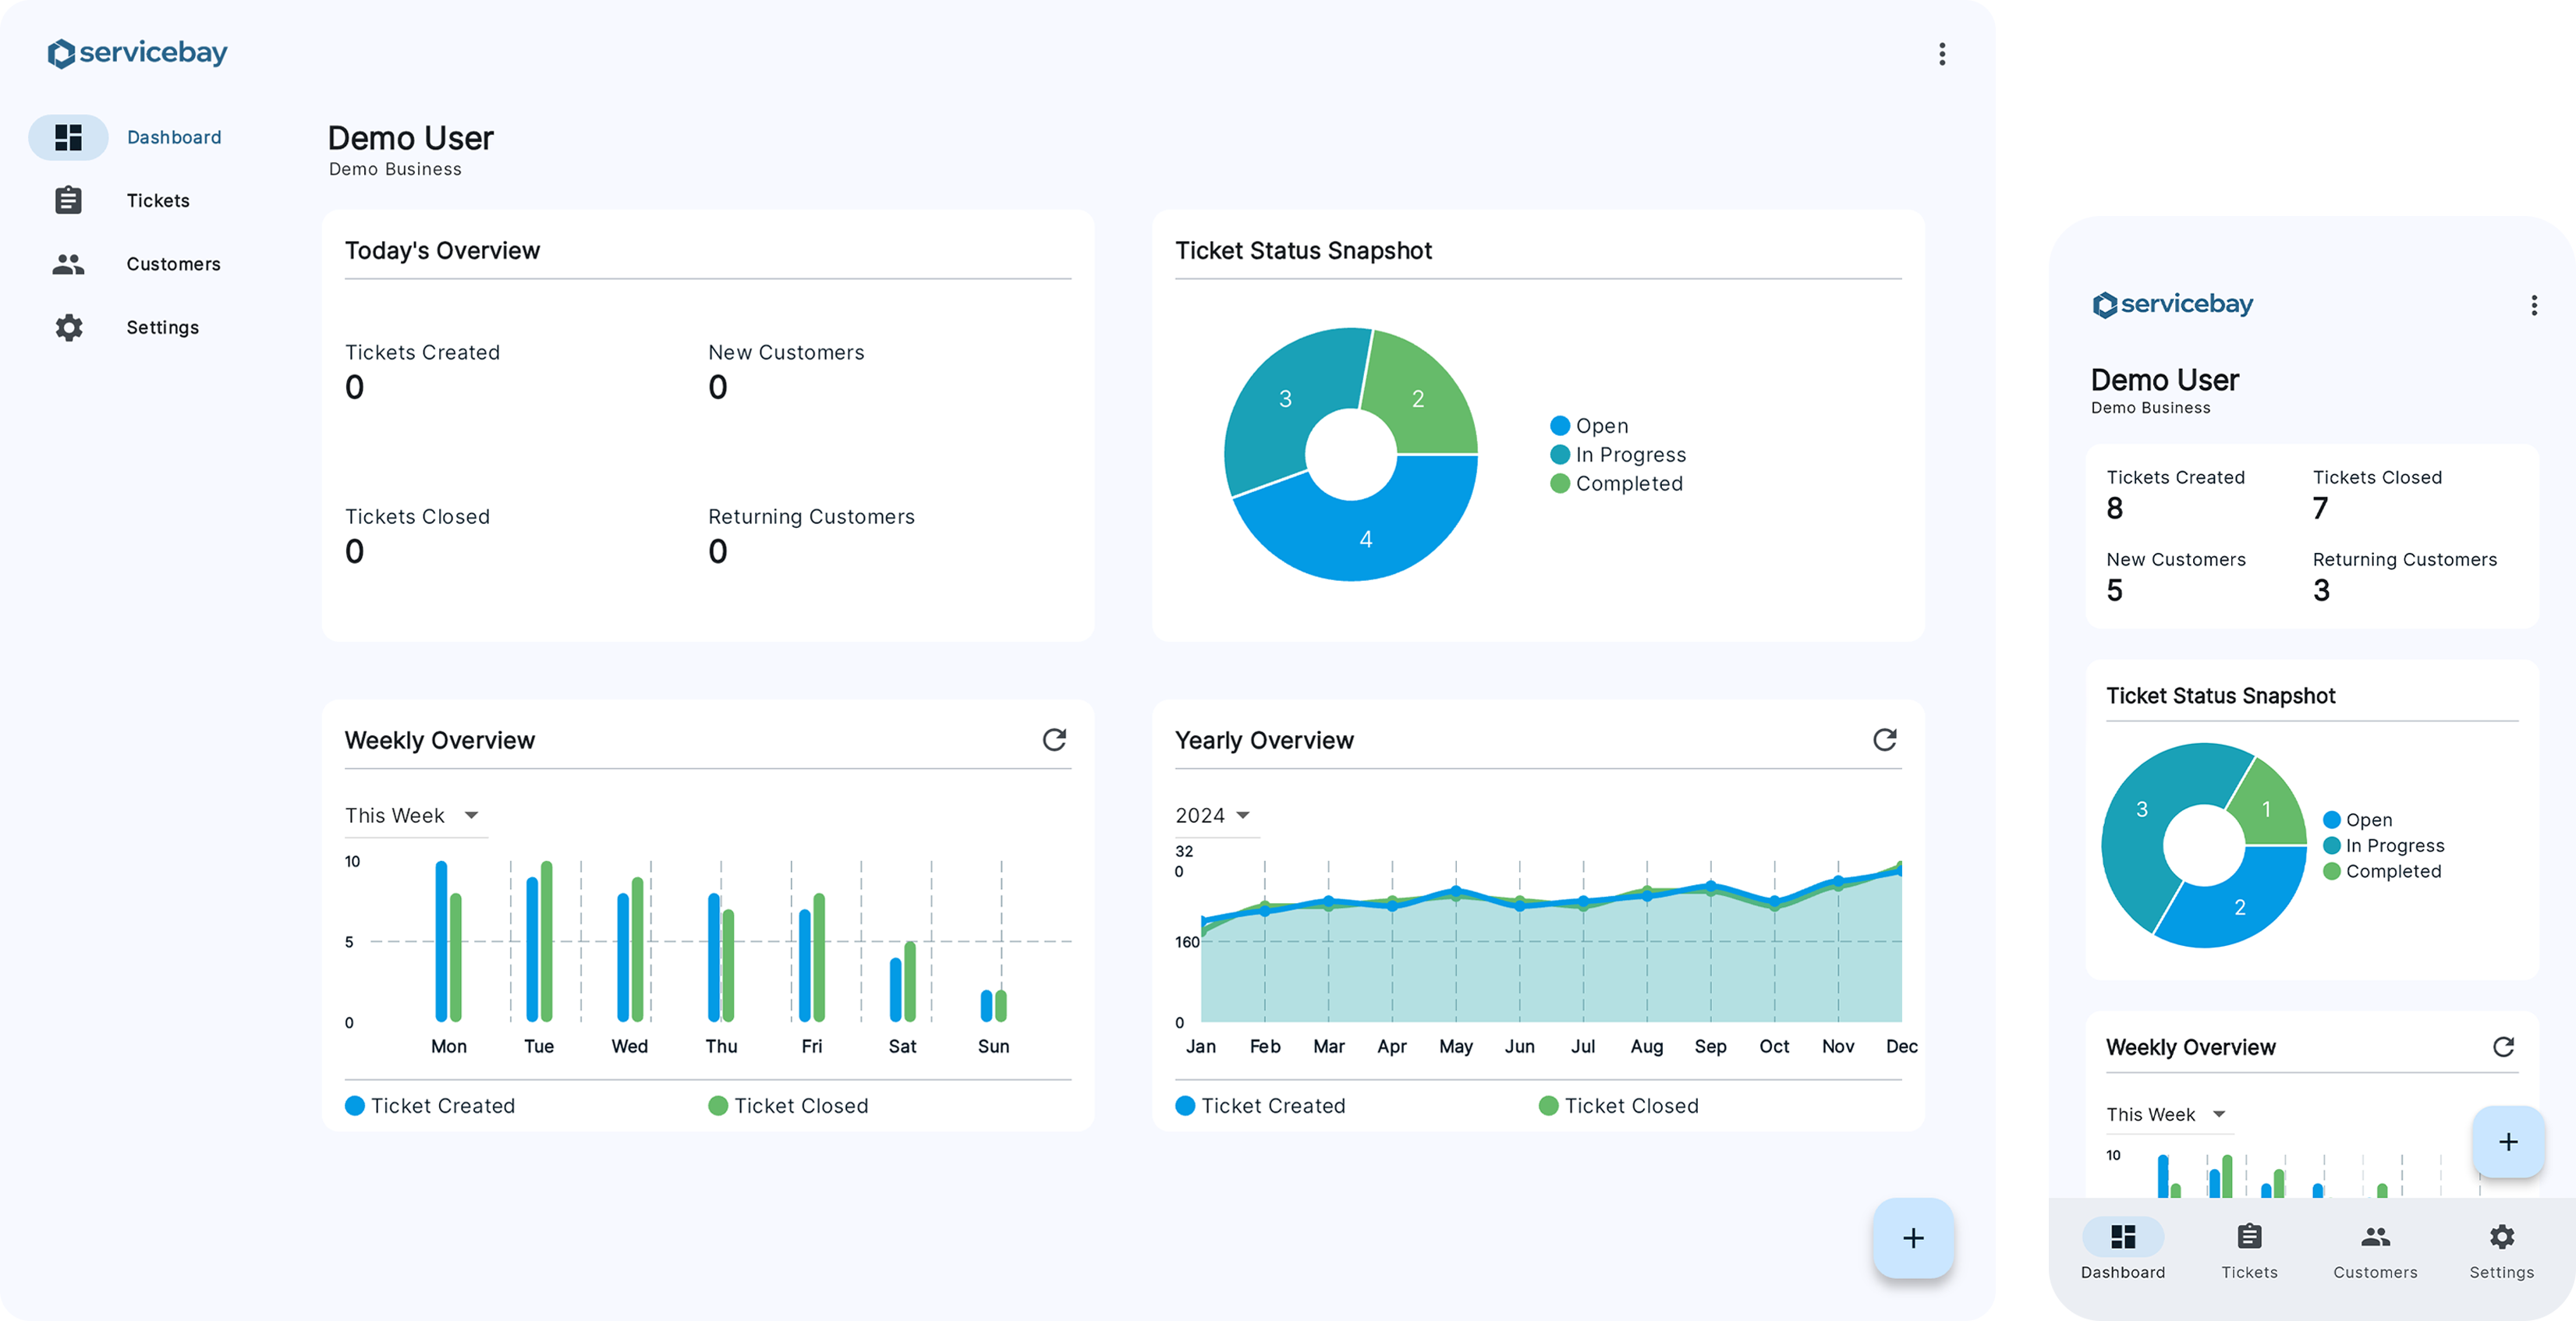Screen dimensions: 2576x1321
Task: Open the three-dot menu in mobile view
Action: tap(2533, 305)
